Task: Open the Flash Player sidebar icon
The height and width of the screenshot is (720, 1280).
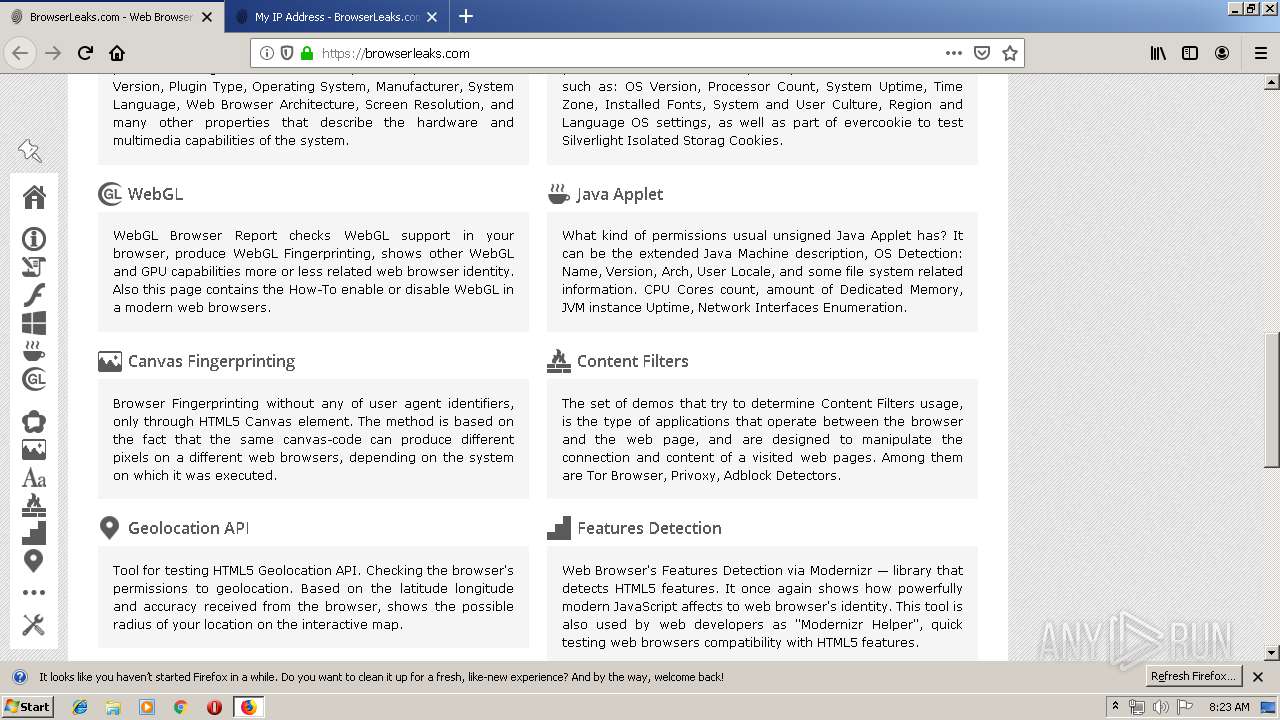Action: [x=34, y=295]
